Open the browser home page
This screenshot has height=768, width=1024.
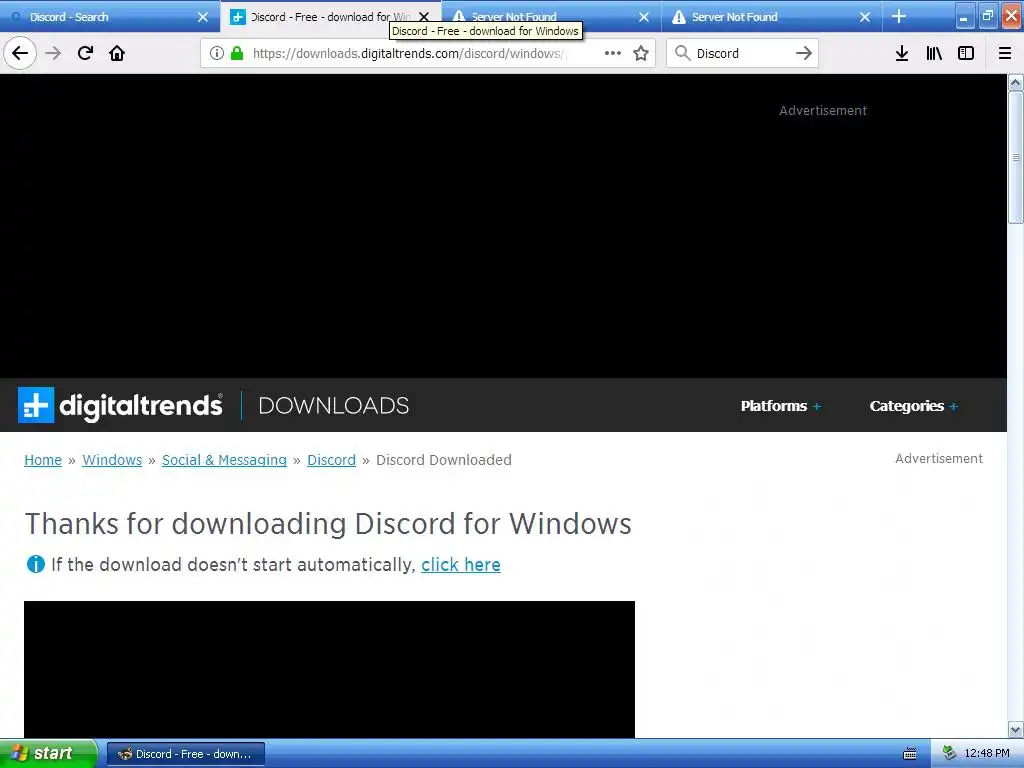click(117, 53)
